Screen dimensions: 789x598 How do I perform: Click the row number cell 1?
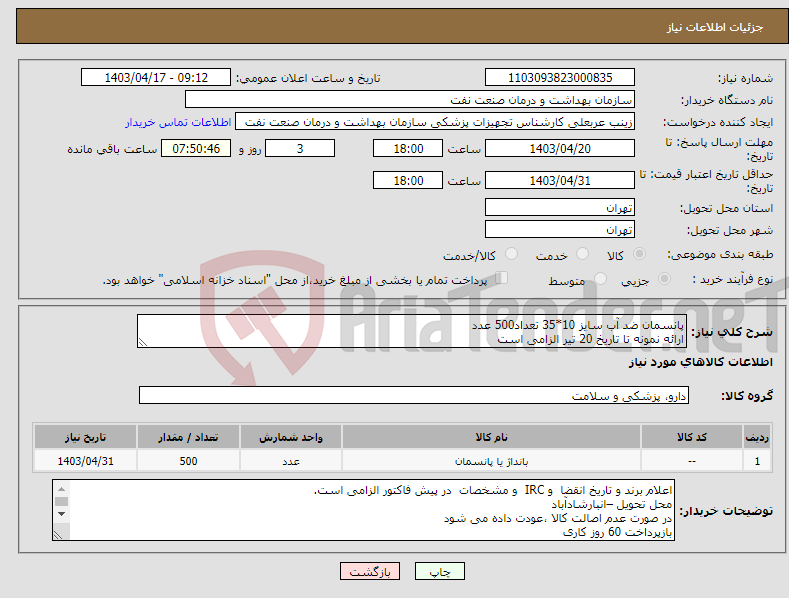[x=757, y=461]
